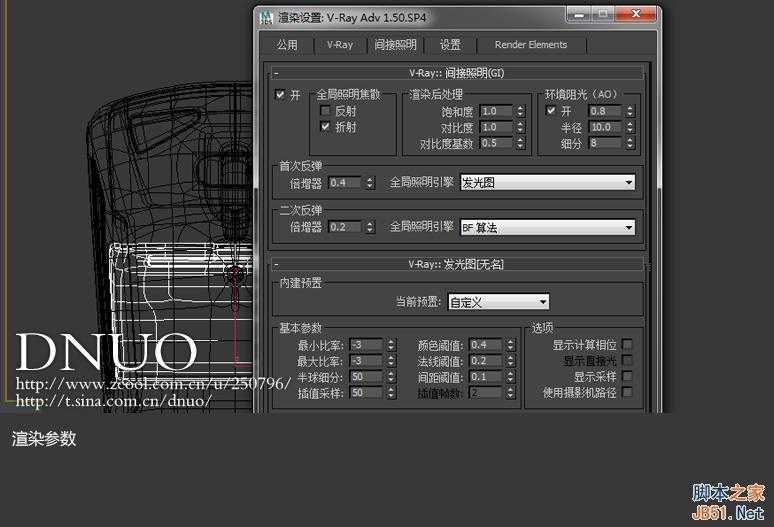Click the 对比度 value field

pyautogui.click(x=497, y=127)
